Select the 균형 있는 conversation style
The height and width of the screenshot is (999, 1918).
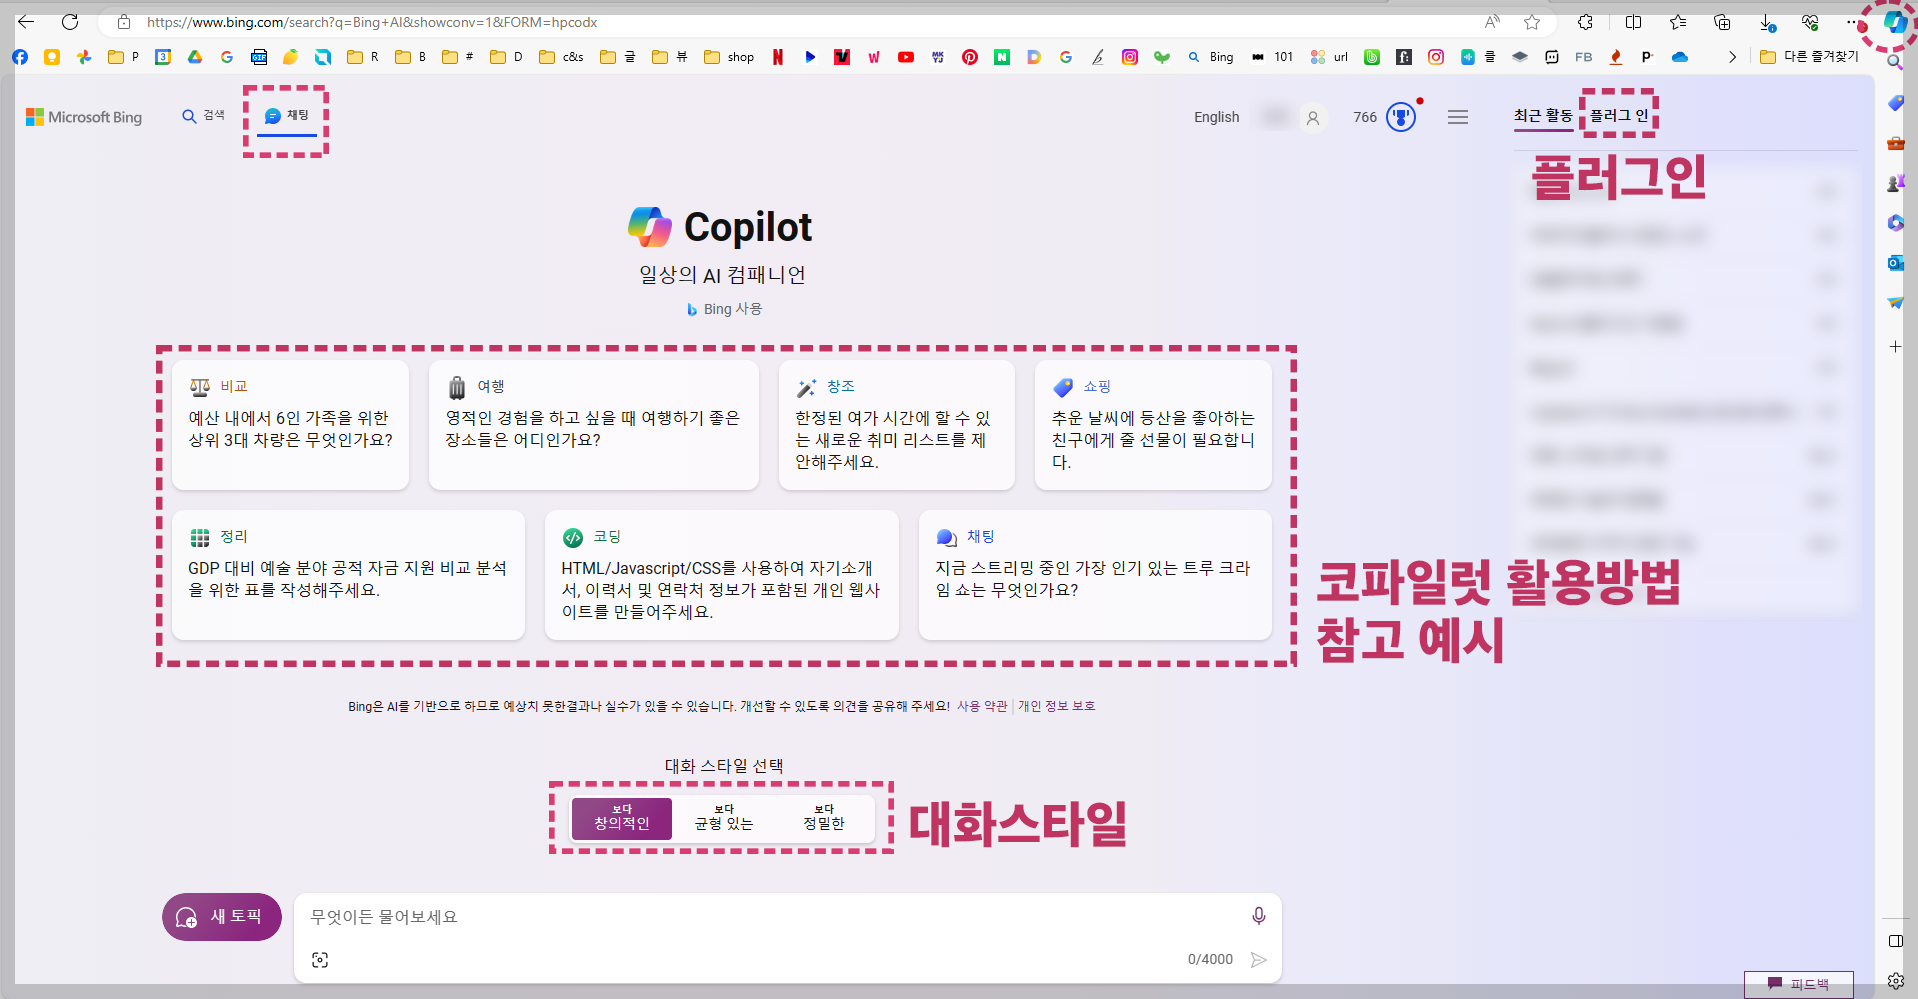pos(724,818)
